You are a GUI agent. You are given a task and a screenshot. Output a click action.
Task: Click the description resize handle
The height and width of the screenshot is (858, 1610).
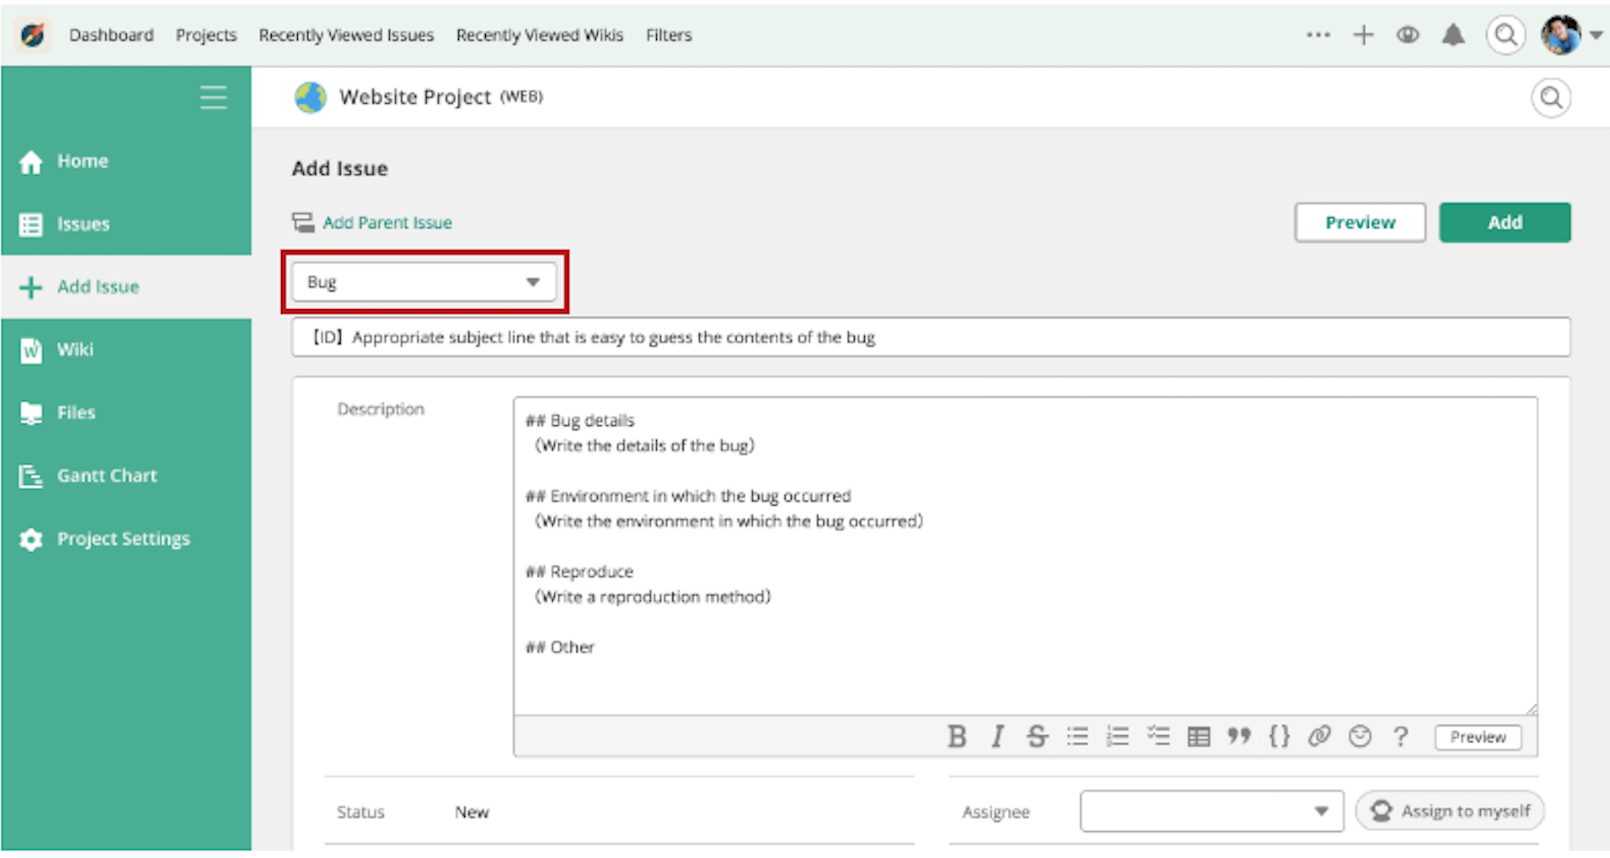[1531, 709]
